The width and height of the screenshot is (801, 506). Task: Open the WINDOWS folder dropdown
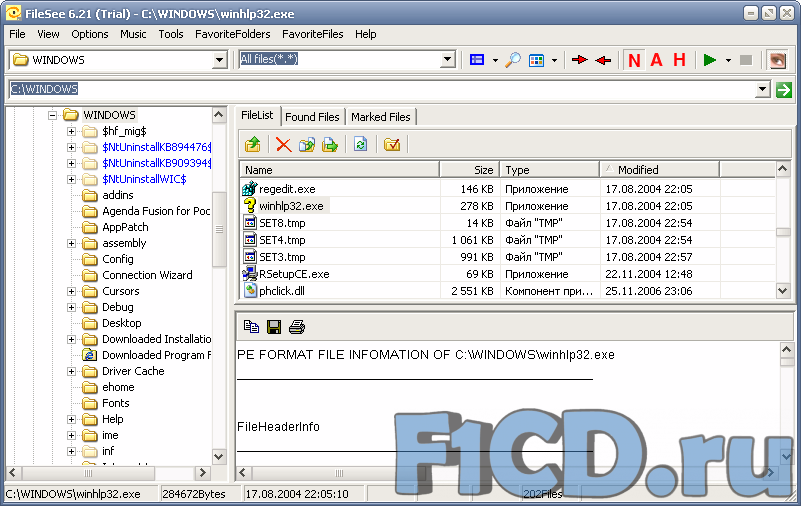(220, 60)
